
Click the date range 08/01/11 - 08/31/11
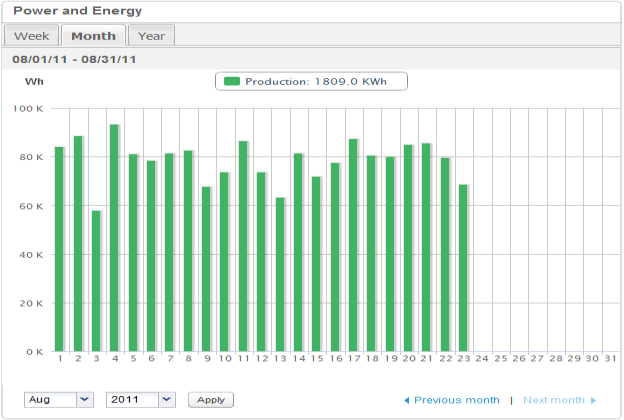coord(74,60)
